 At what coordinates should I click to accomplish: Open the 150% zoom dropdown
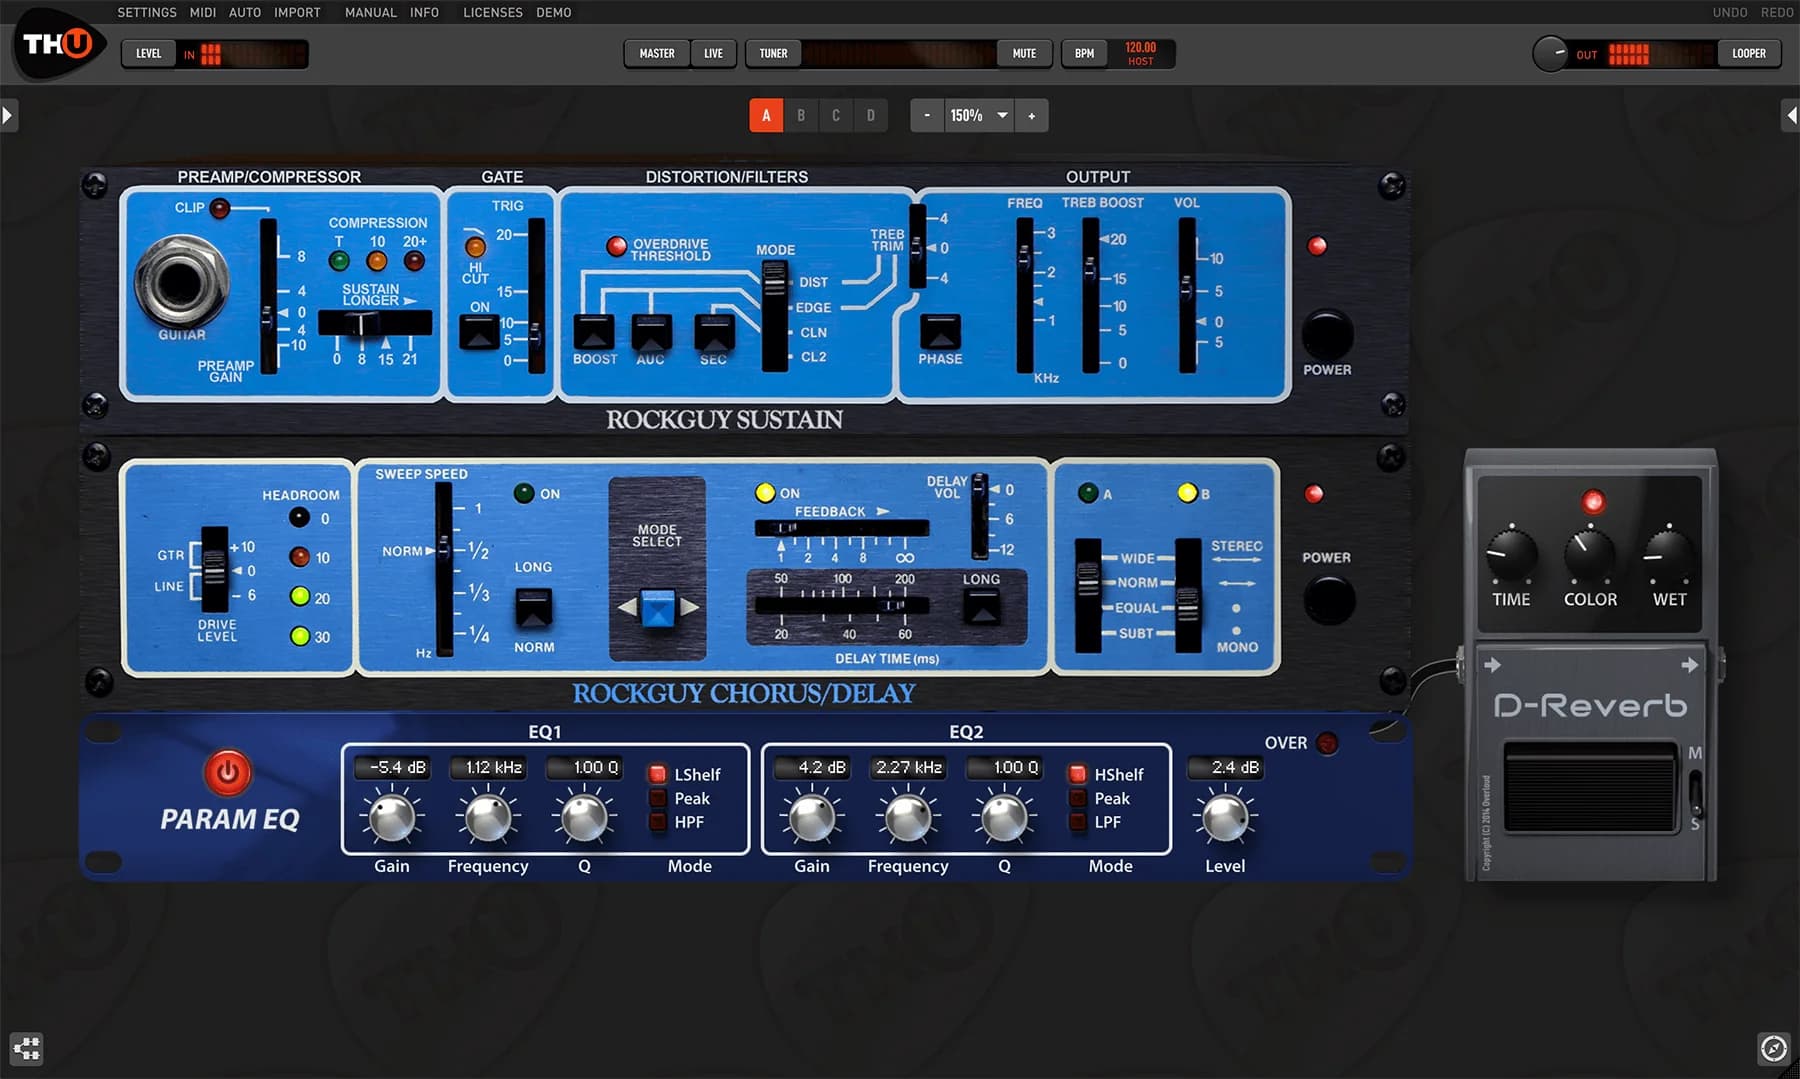[x=1001, y=116]
